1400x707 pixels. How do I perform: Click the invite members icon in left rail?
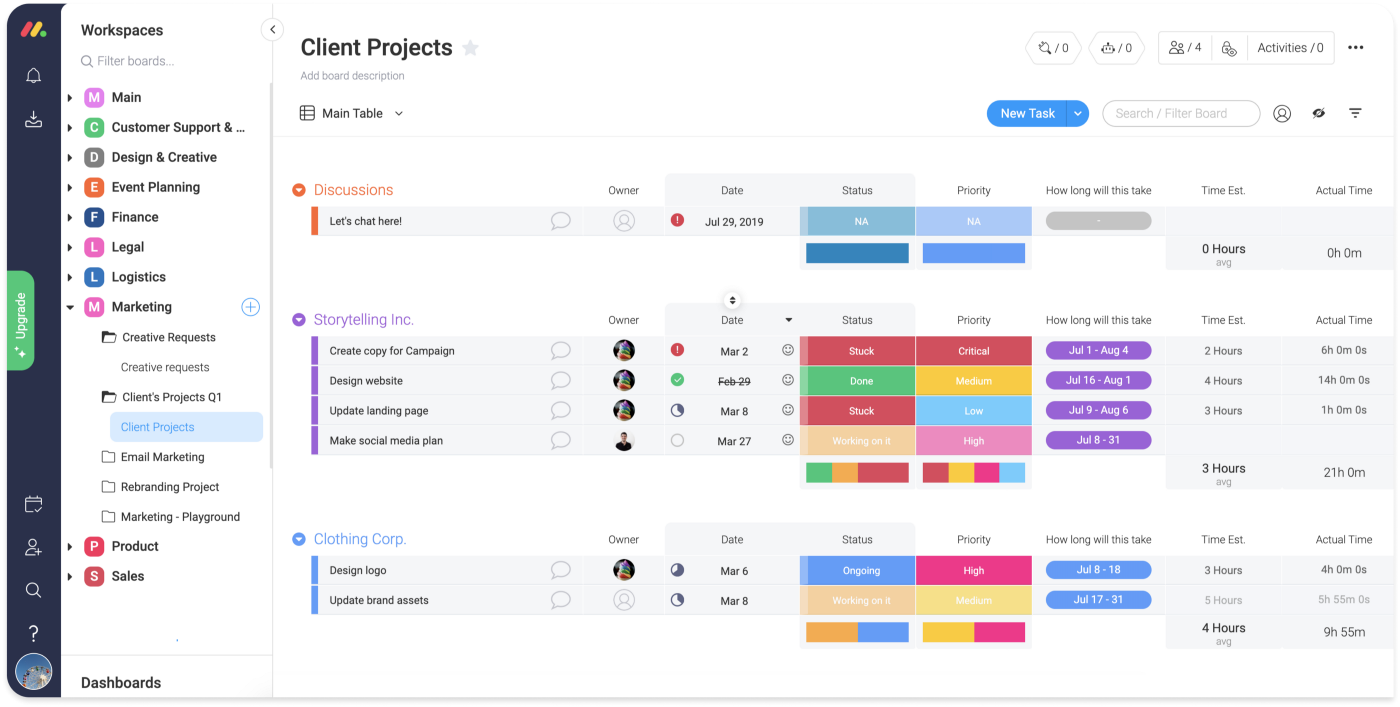click(x=33, y=547)
